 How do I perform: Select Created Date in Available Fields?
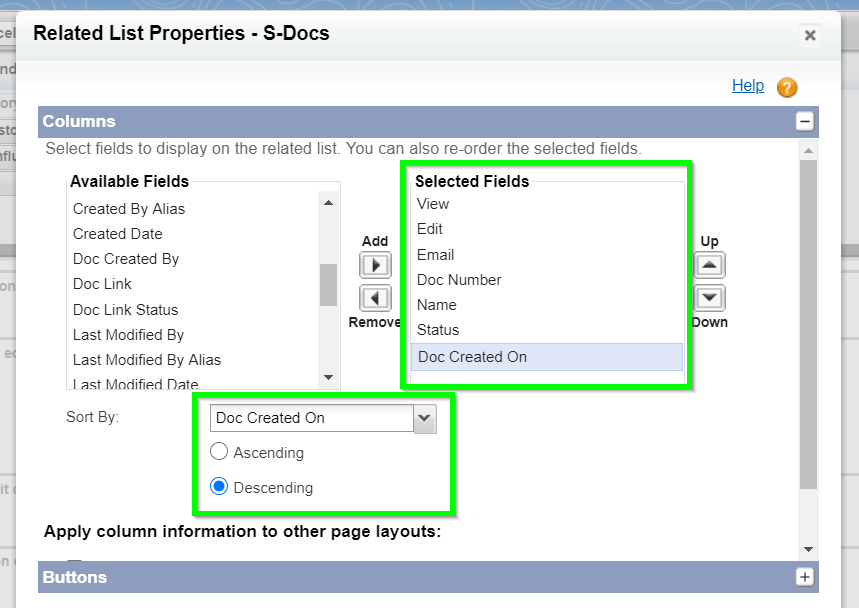tap(194, 234)
